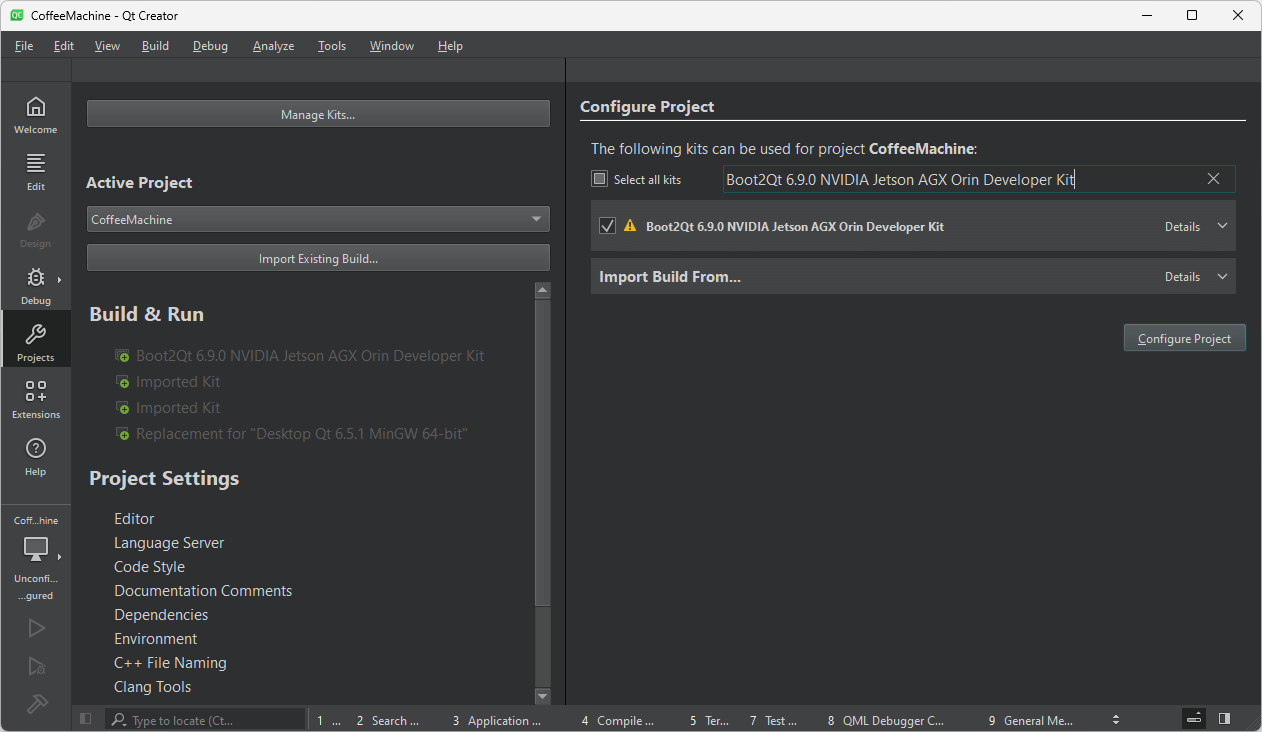Image resolution: width=1262 pixels, height=732 pixels.
Task: Toggle the right sidebar visibility
Action: pos(1224,719)
